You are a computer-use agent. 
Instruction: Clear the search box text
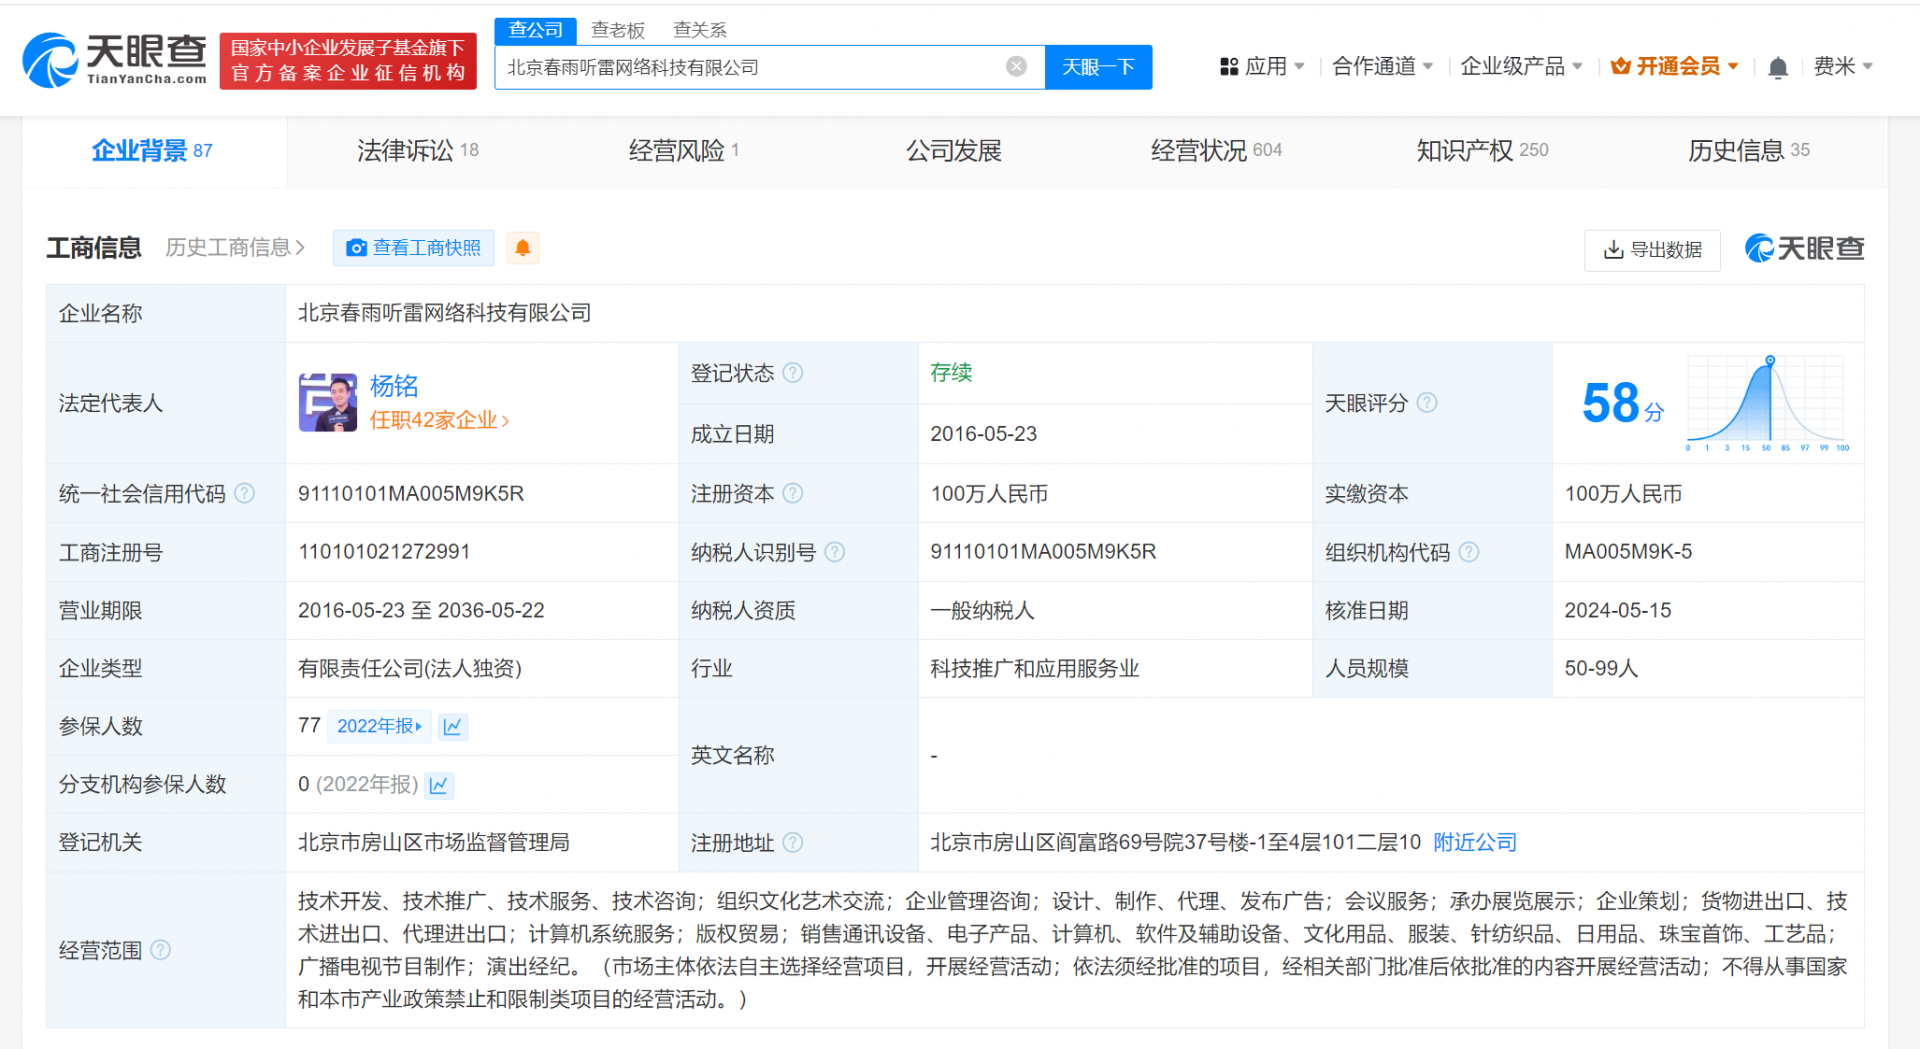(1016, 67)
